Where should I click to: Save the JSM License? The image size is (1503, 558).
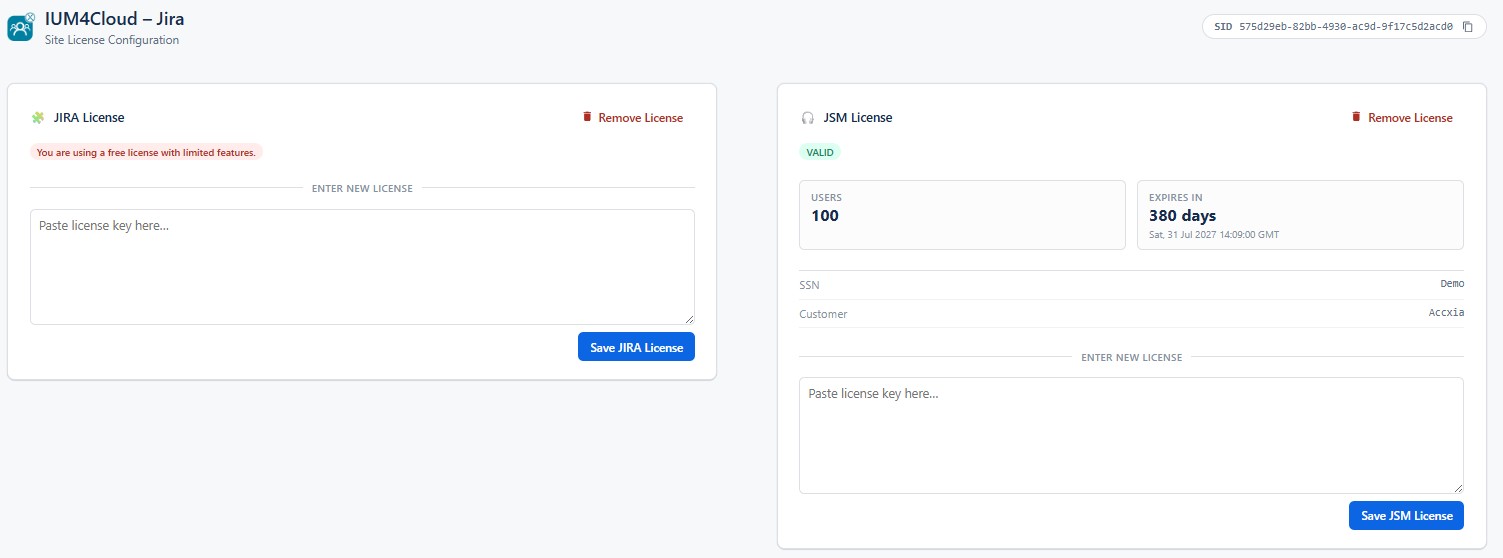[x=1406, y=515]
